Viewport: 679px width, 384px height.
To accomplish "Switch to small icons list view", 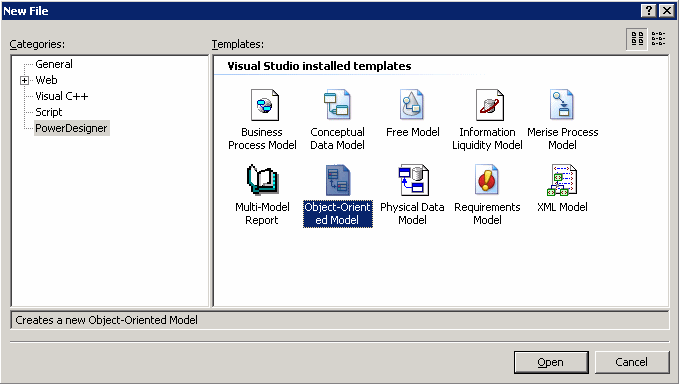I will coord(659,39).
